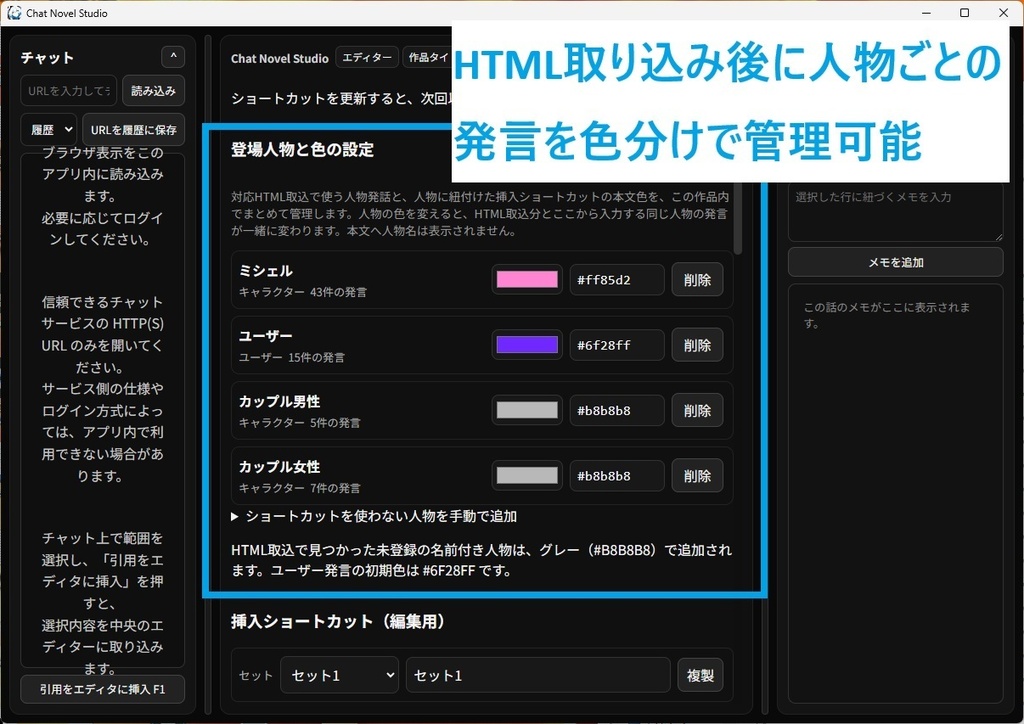Open the 作品タイ tab
This screenshot has height=724, width=1024.
click(x=428, y=57)
